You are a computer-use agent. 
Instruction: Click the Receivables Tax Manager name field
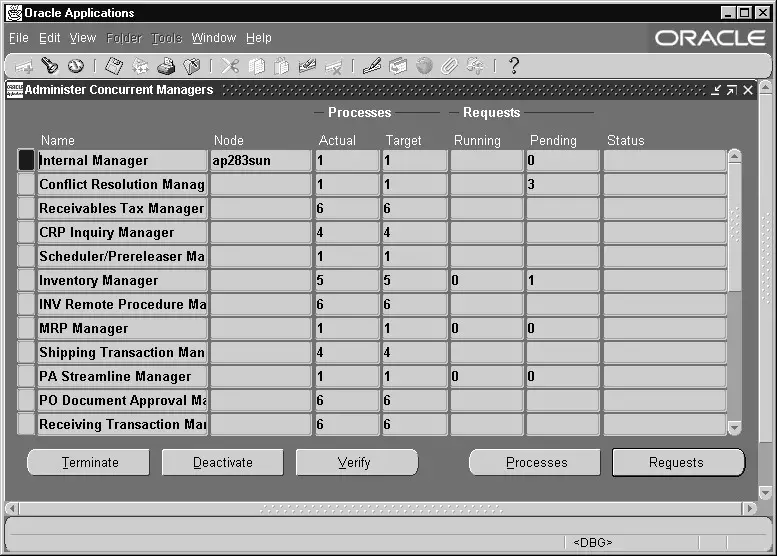tap(122, 209)
